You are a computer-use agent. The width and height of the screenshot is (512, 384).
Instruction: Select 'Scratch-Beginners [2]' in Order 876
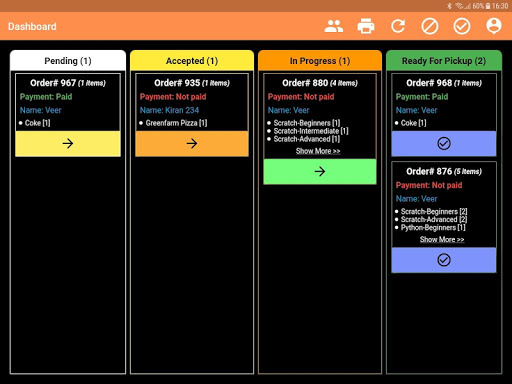tap(434, 211)
